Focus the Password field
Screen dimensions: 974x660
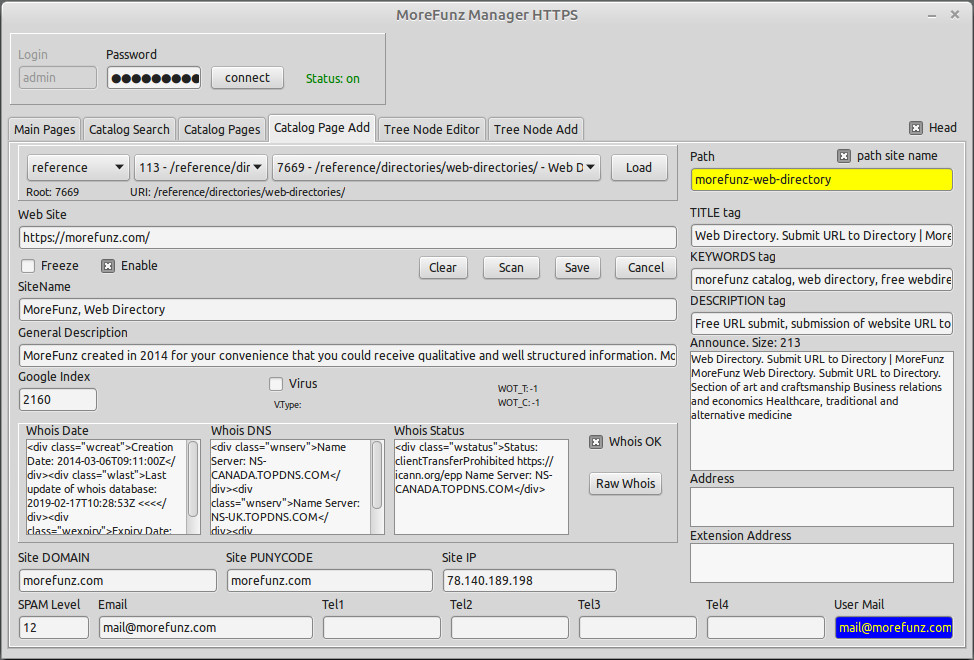point(154,78)
